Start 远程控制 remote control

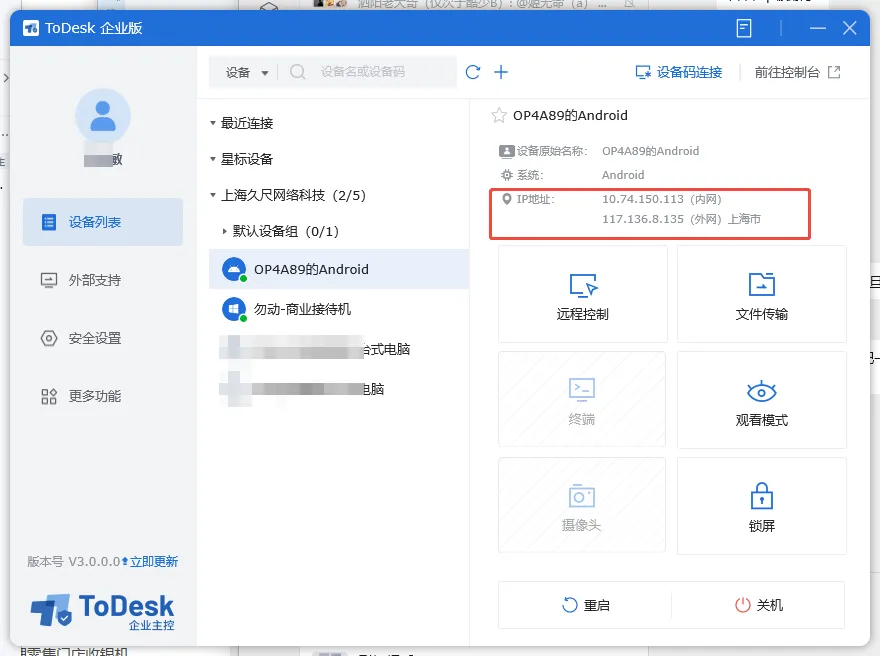pyautogui.click(x=583, y=294)
